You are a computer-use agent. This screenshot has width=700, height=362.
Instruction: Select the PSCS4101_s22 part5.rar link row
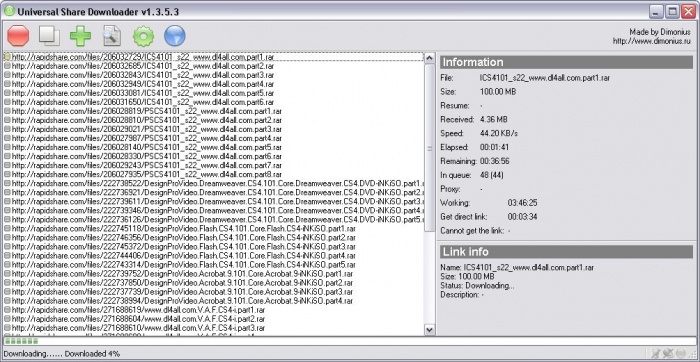(213, 147)
